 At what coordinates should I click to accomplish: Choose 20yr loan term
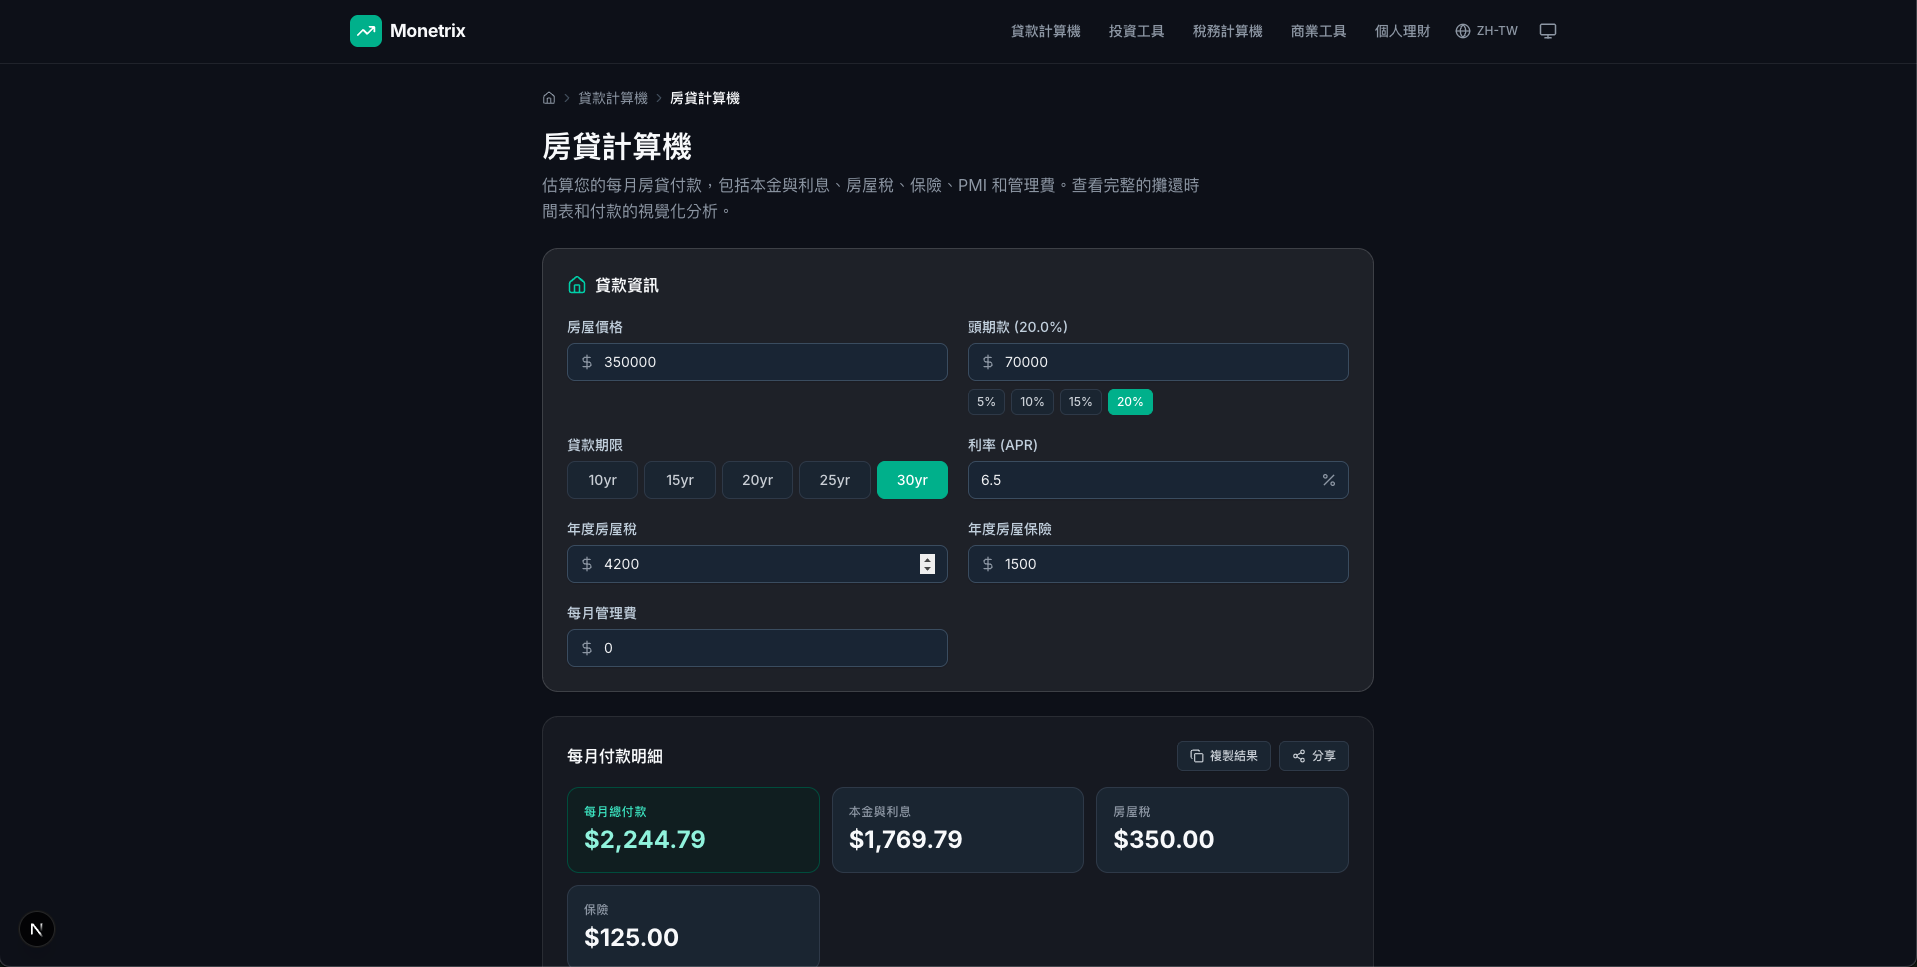pyautogui.click(x=757, y=480)
